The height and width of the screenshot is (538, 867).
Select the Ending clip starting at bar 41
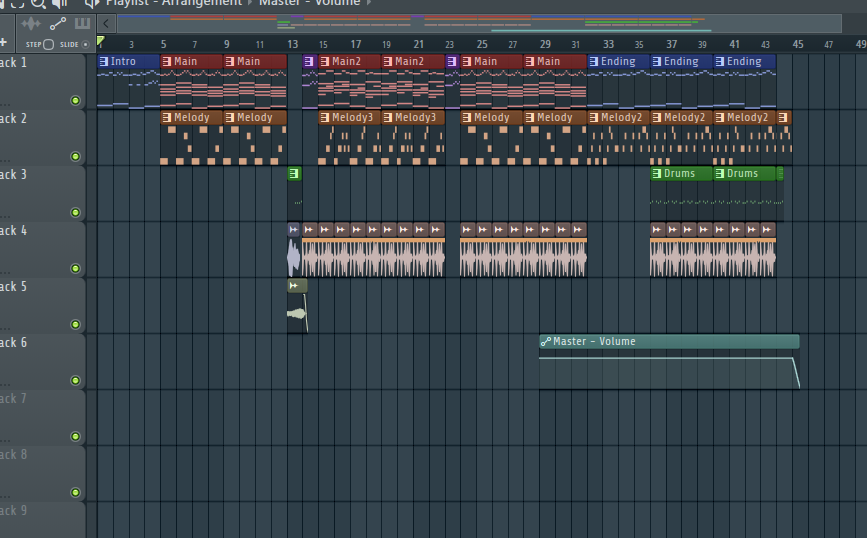click(745, 61)
